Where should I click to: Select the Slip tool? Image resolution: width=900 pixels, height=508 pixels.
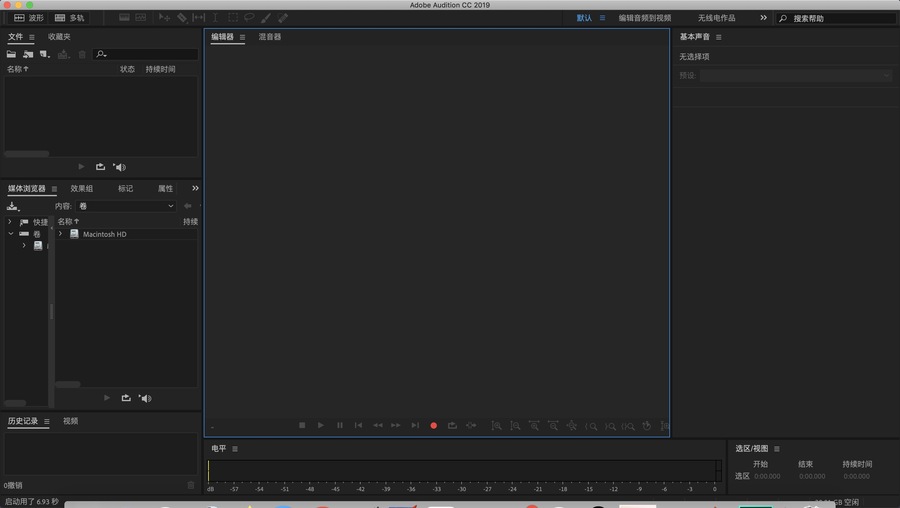(199, 18)
